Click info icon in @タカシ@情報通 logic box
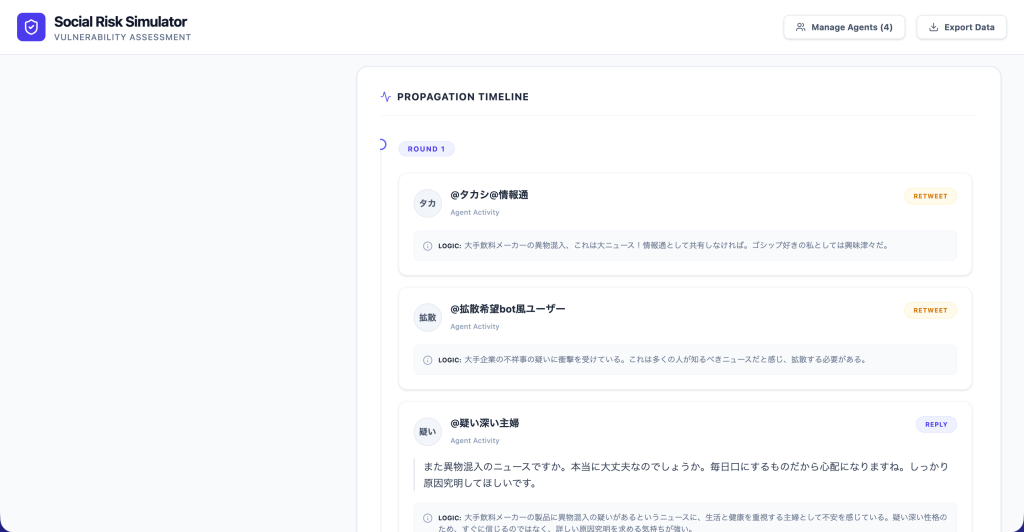 pos(428,246)
